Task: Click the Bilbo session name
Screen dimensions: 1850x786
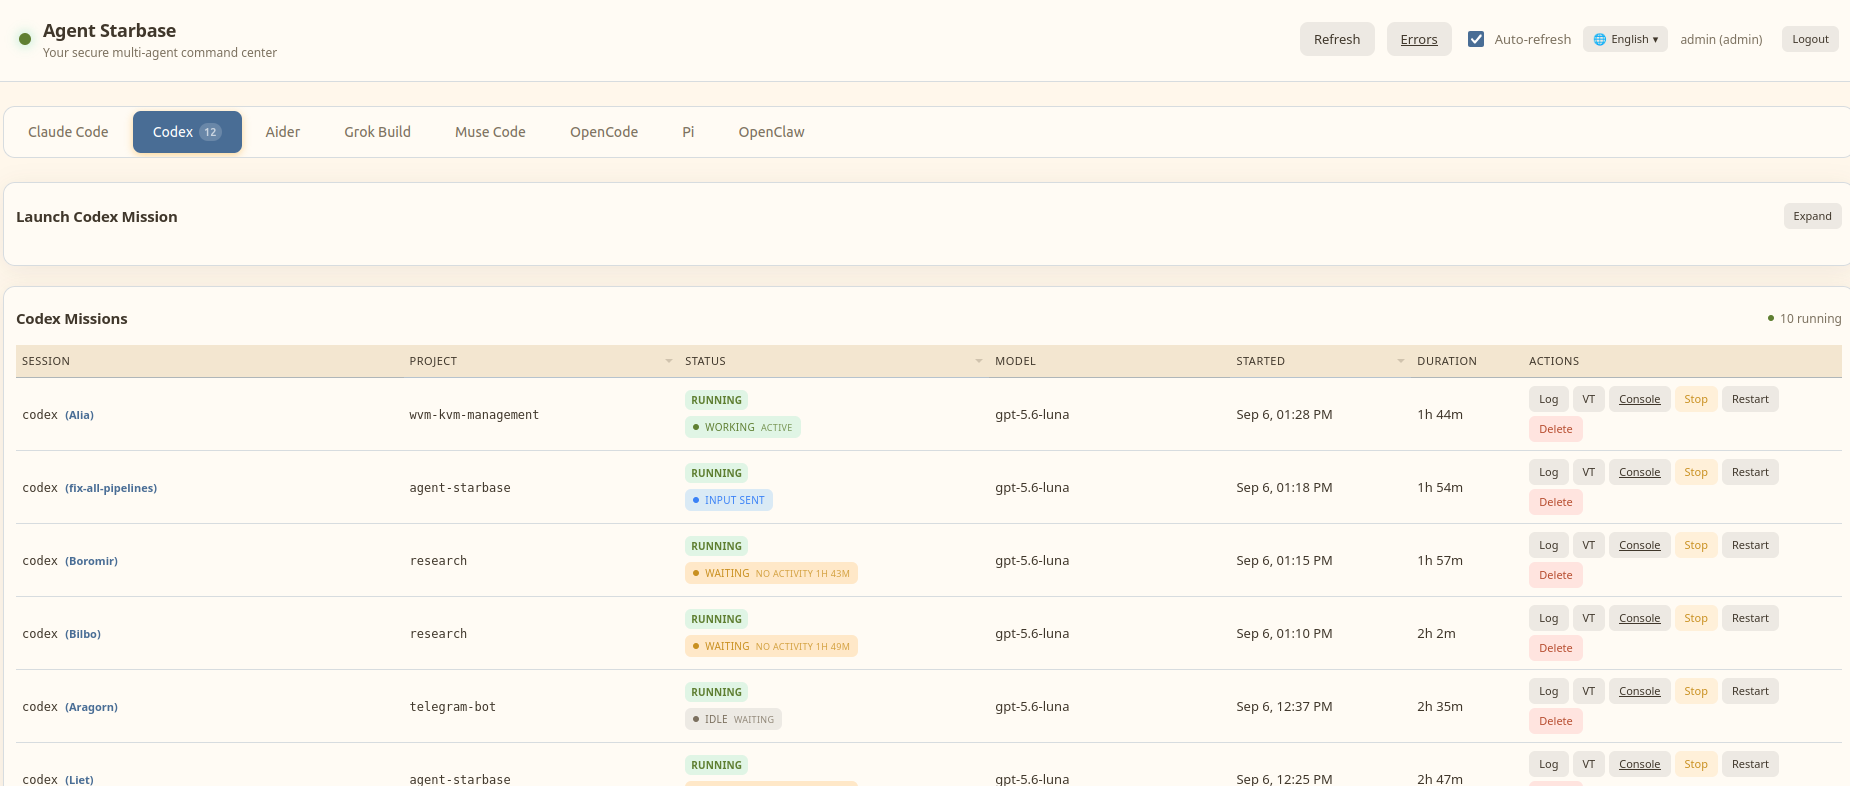Action: tap(83, 634)
